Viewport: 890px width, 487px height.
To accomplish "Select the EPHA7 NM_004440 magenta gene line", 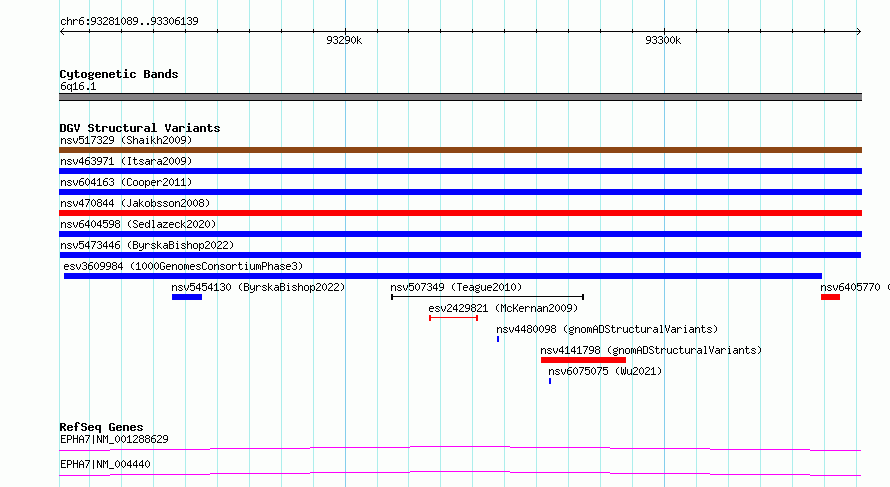I will pyautogui.click(x=460, y=473).
